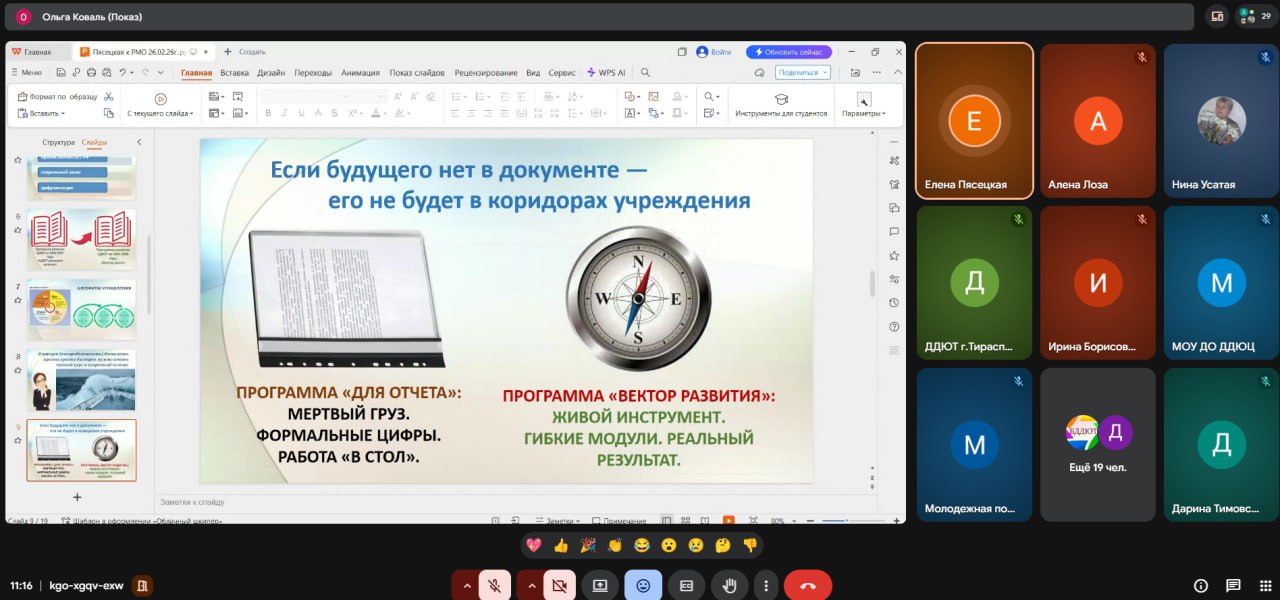Screen dimensions: 1280x600
Task: Turn on the camera
Action: (x=559, y=586)
